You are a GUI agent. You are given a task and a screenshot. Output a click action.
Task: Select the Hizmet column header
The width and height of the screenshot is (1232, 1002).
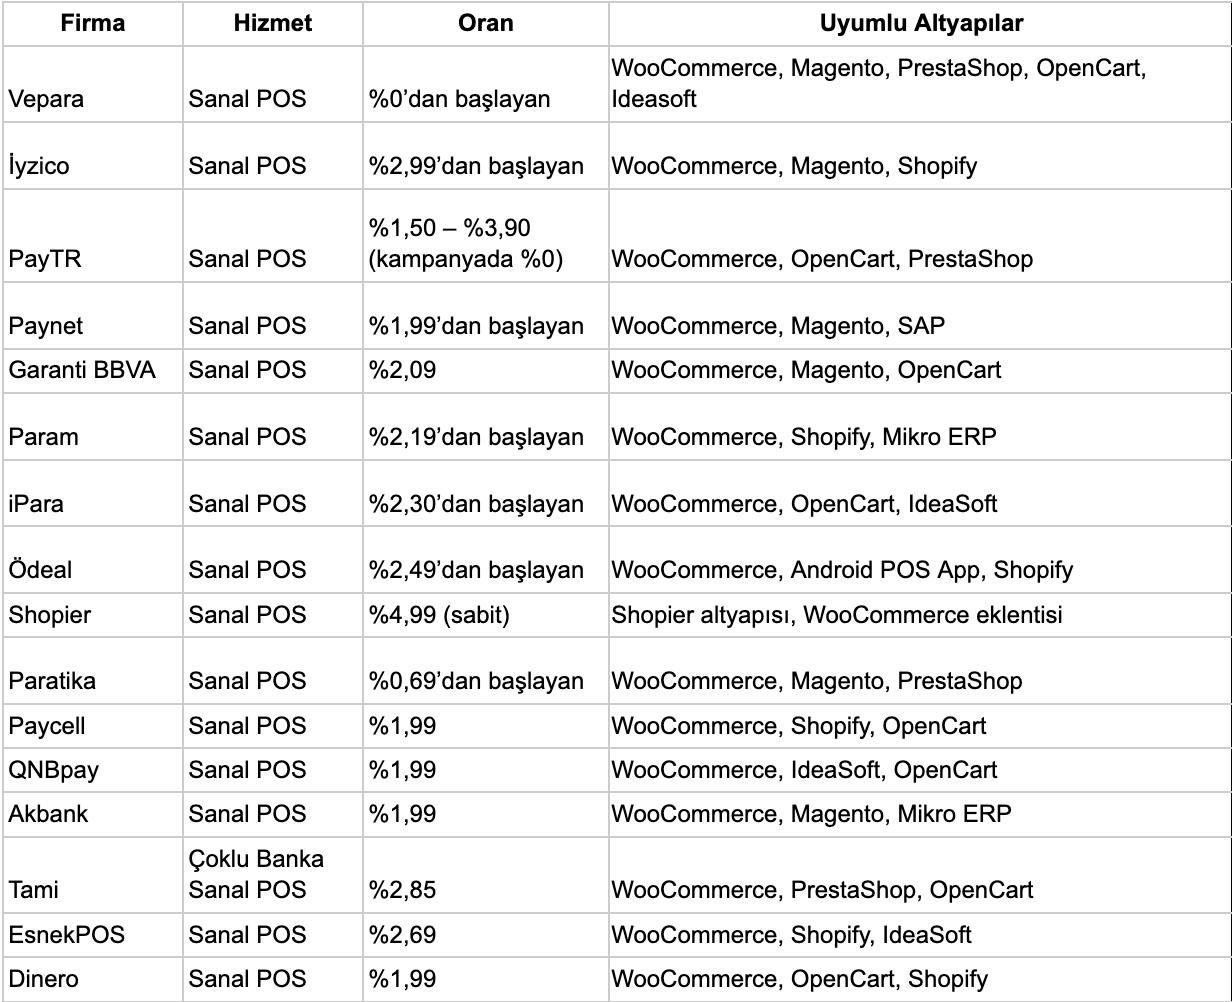tap(272, 23)
